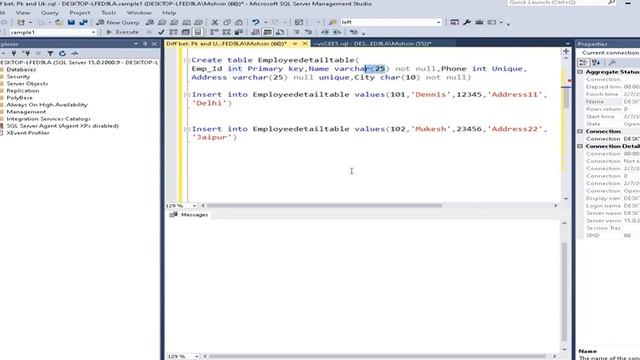Click Increase Indent icon

tap(337, 32)
